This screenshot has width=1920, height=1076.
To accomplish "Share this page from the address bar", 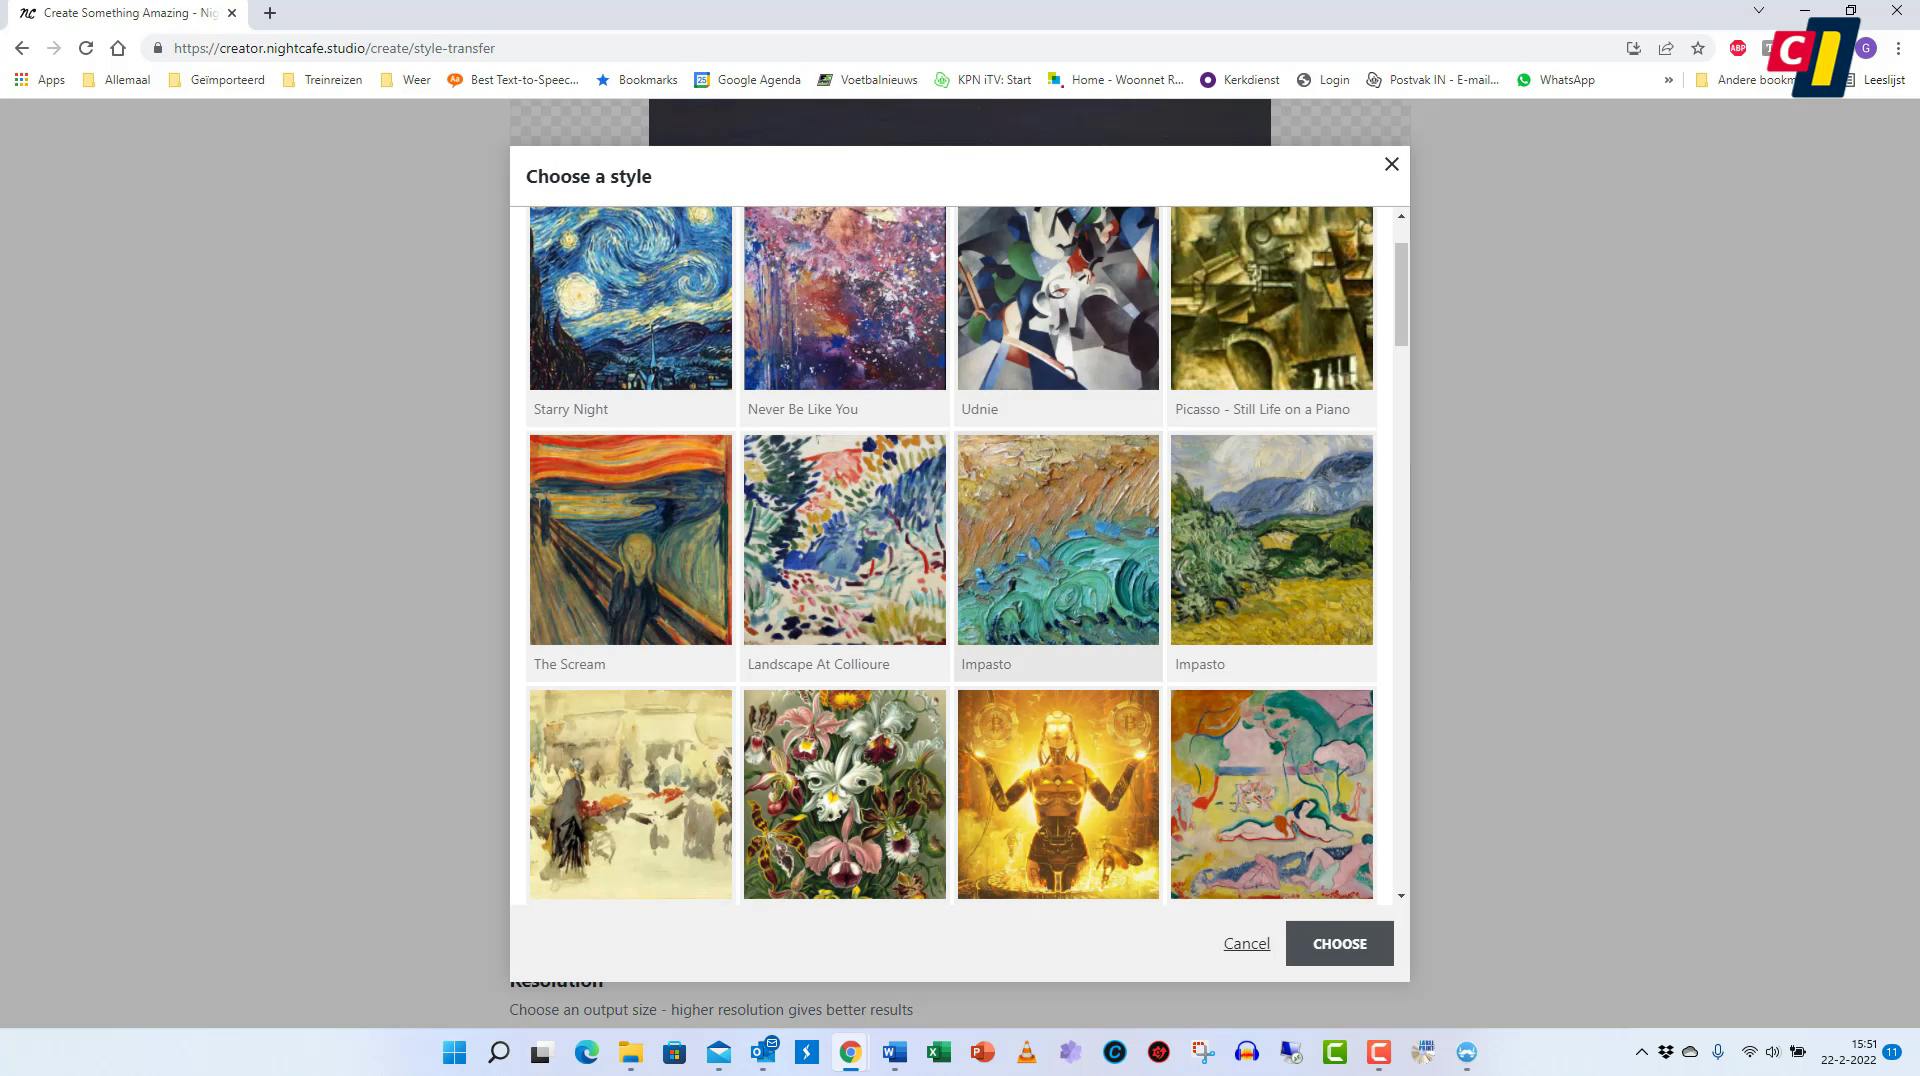I will (x=1666, y=48).
